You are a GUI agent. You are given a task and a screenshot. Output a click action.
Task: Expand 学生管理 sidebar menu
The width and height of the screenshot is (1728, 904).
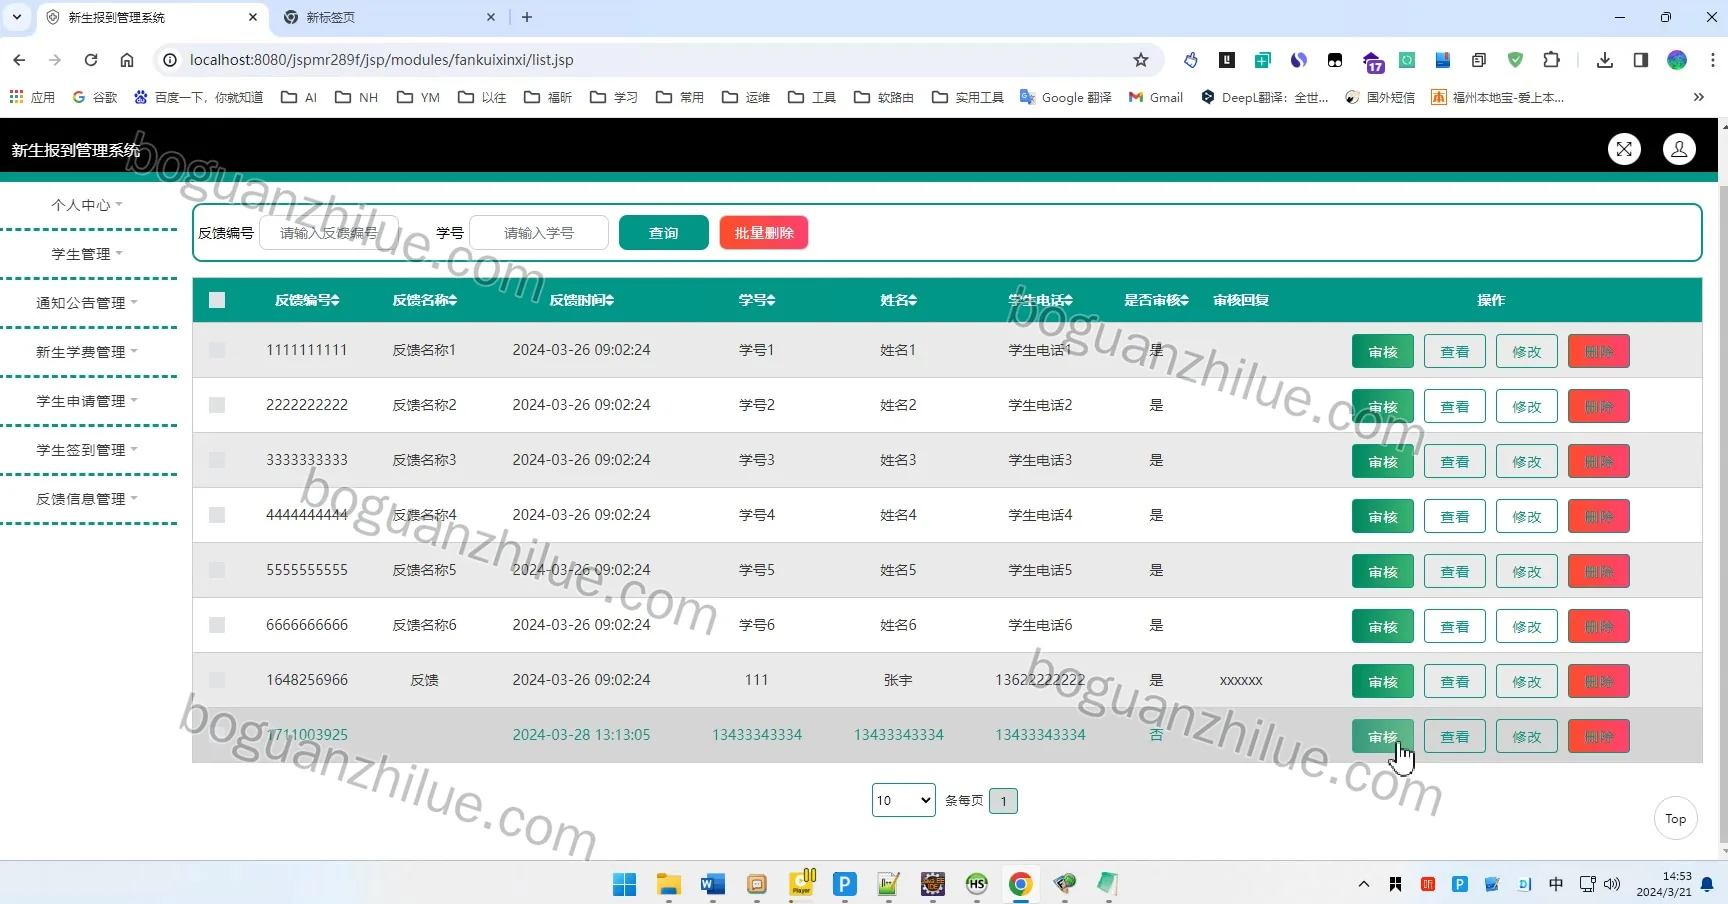[88, 254]
